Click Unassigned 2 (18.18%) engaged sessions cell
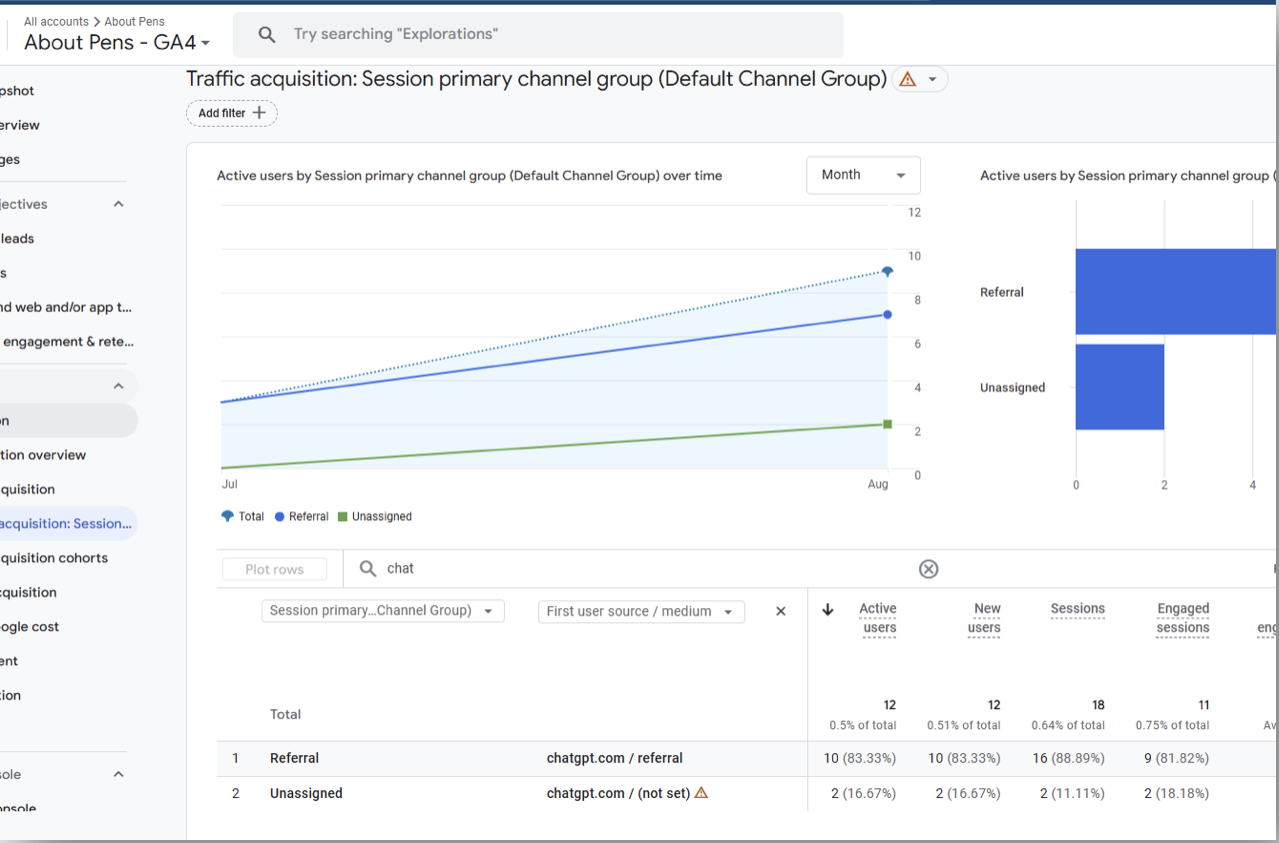1279x843 pixels. point(1176,794)
